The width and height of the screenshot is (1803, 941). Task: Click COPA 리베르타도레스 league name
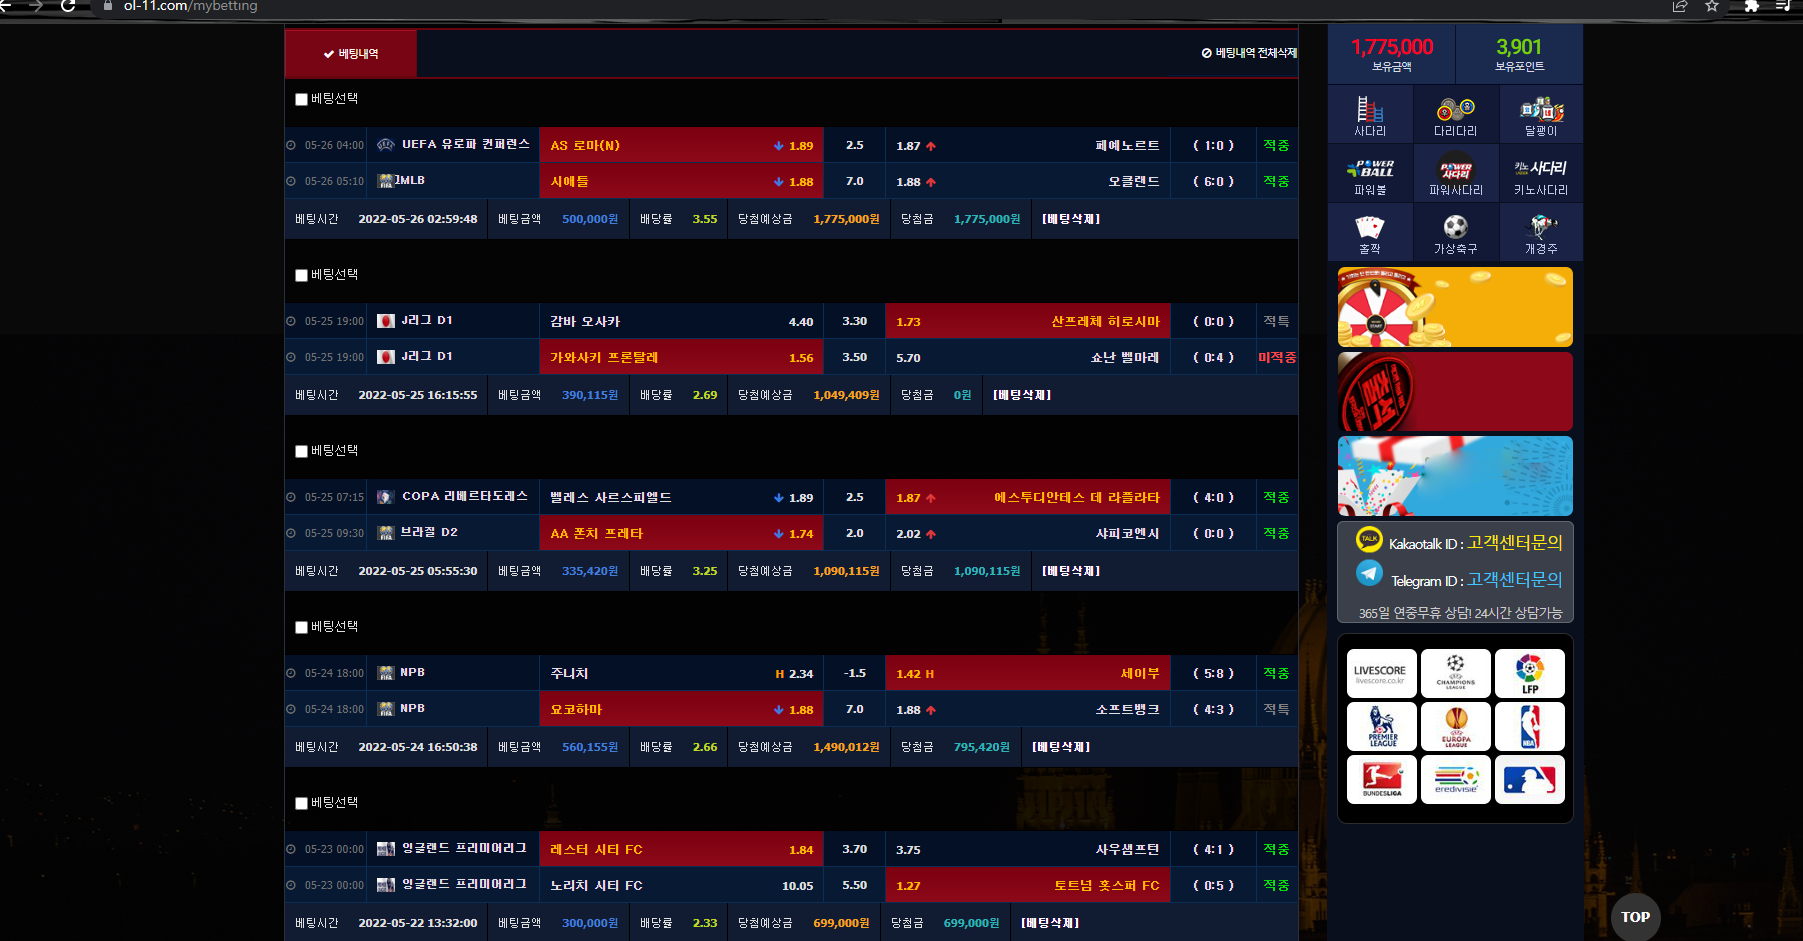[x=465, y=496]
